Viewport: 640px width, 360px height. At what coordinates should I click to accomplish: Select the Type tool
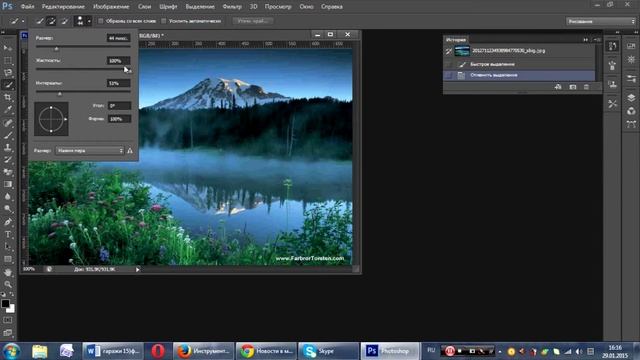8,234
